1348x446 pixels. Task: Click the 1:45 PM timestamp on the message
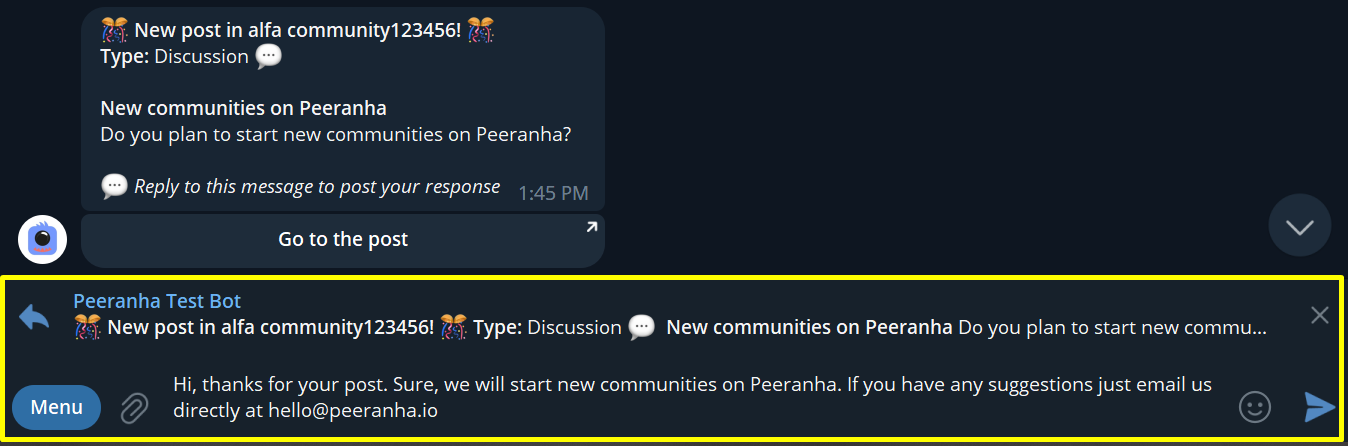[x=553, y=193]
